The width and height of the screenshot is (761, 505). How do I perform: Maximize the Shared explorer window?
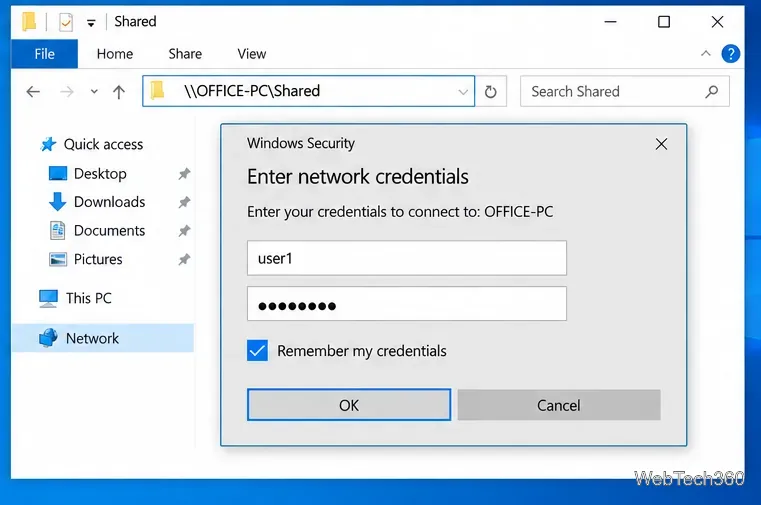tap(664, 22)
